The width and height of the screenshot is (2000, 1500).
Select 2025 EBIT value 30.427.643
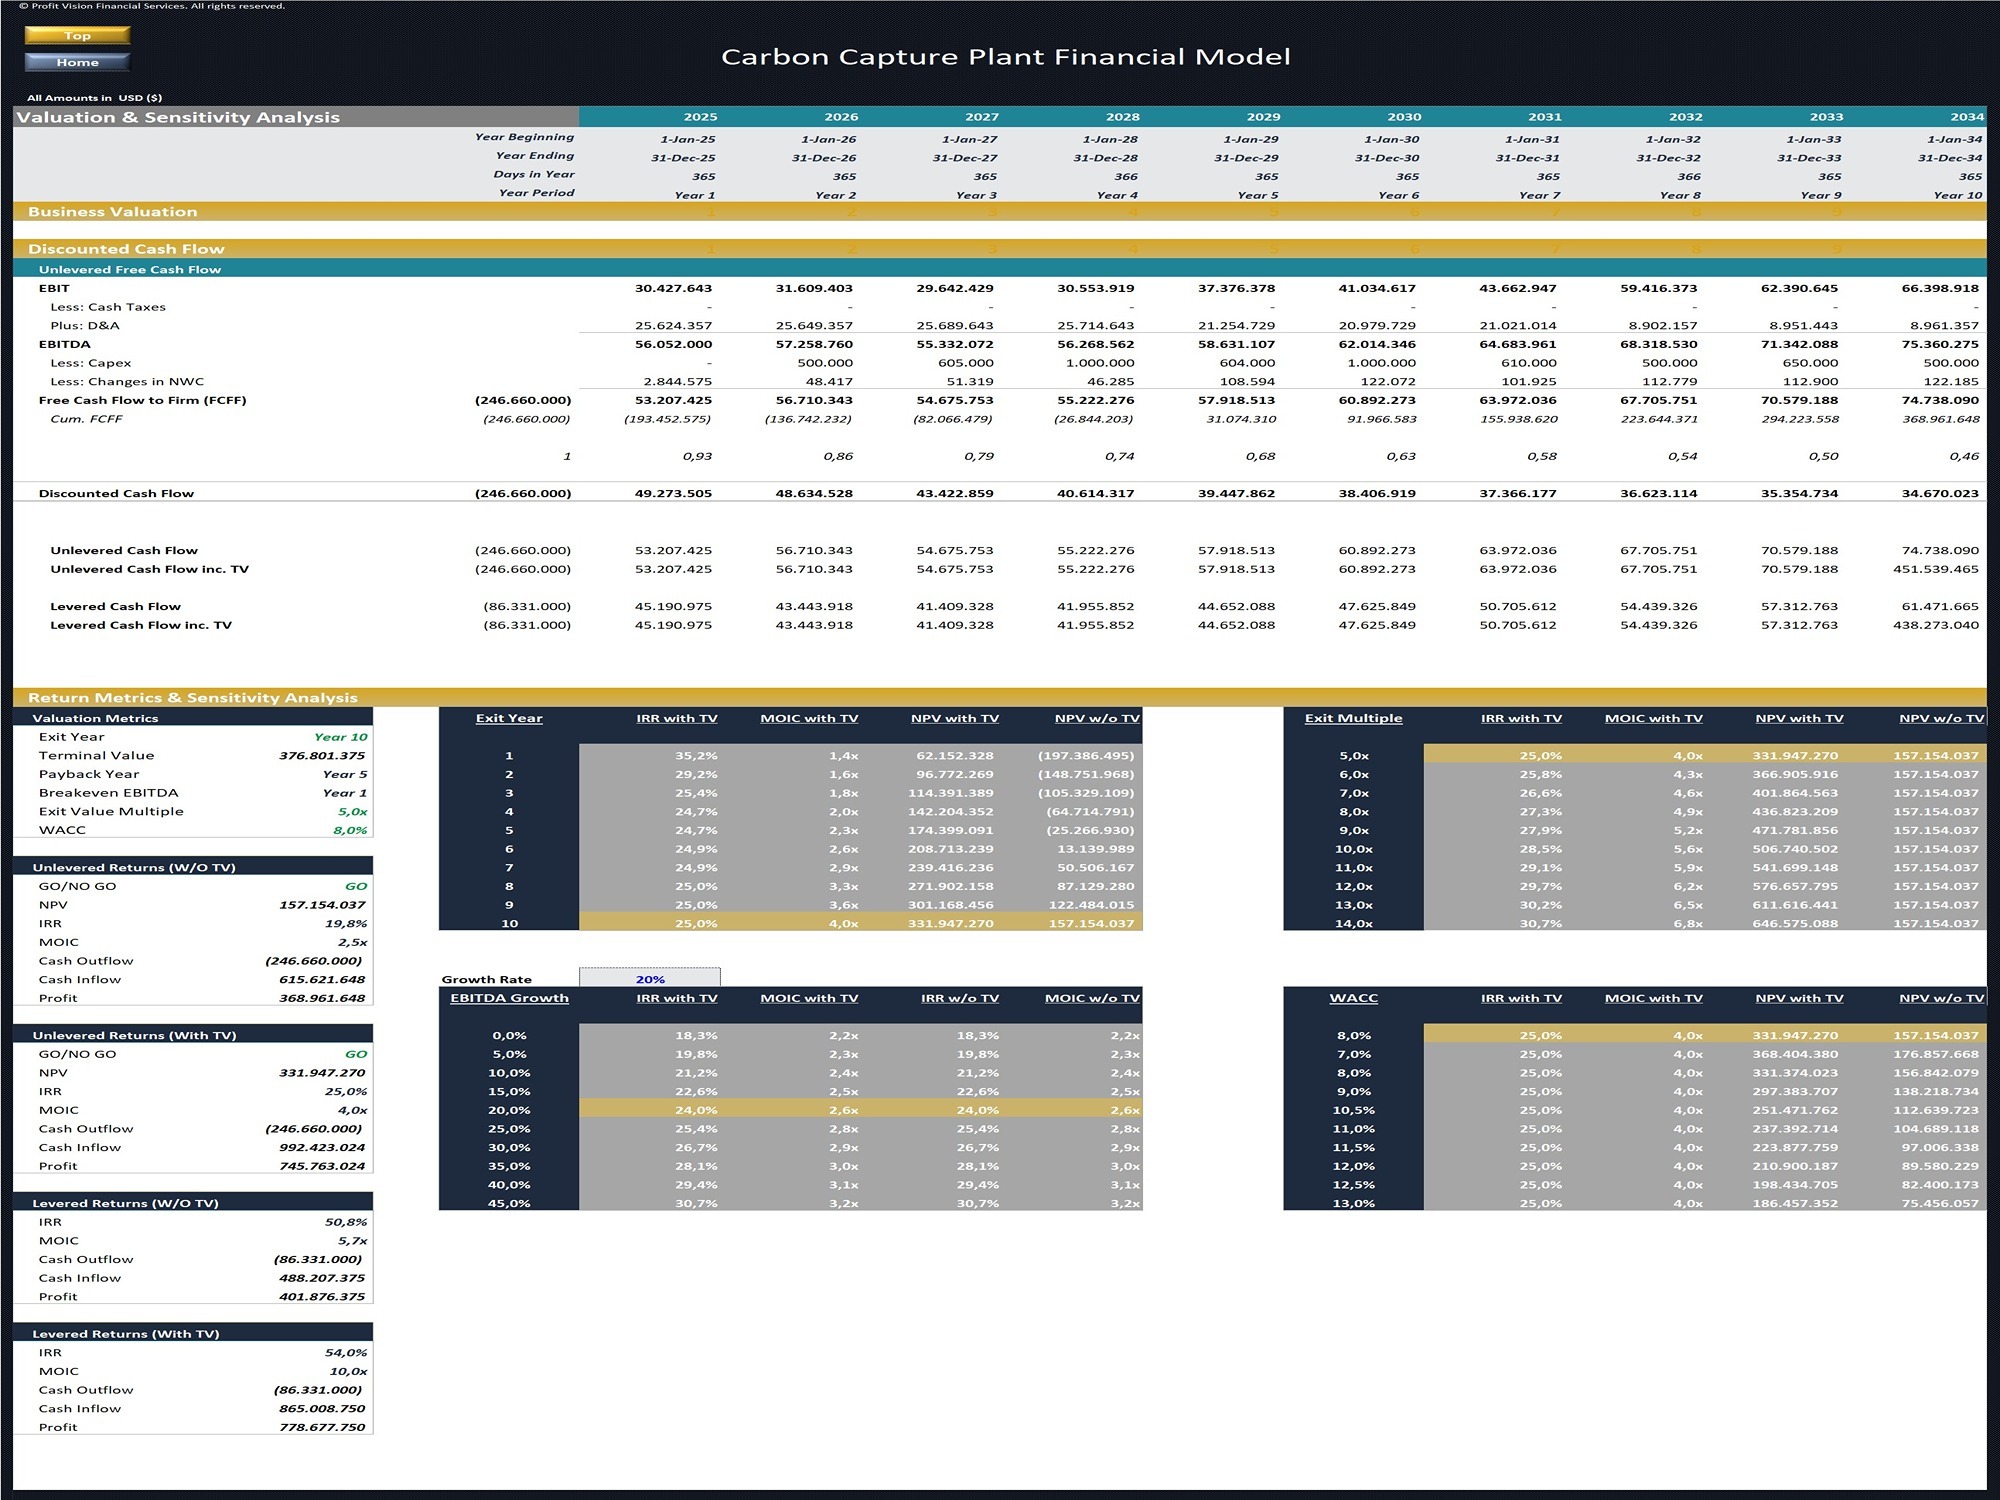[x=673, y=288]
